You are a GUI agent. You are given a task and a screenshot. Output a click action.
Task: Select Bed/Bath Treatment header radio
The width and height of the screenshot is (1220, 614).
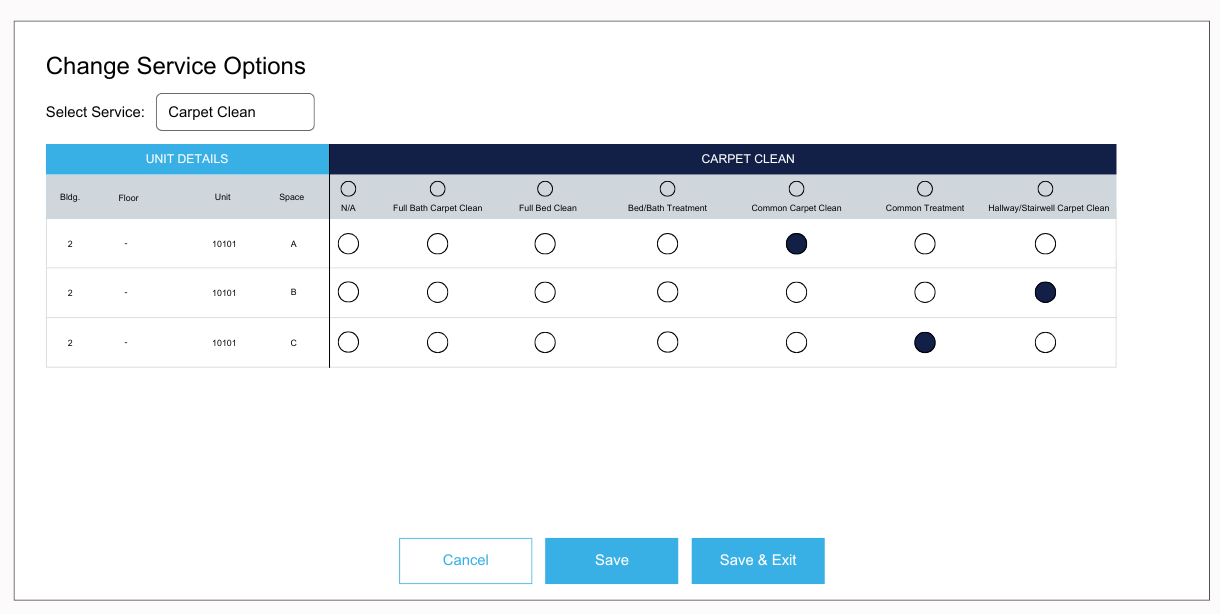tap(667, 188)
